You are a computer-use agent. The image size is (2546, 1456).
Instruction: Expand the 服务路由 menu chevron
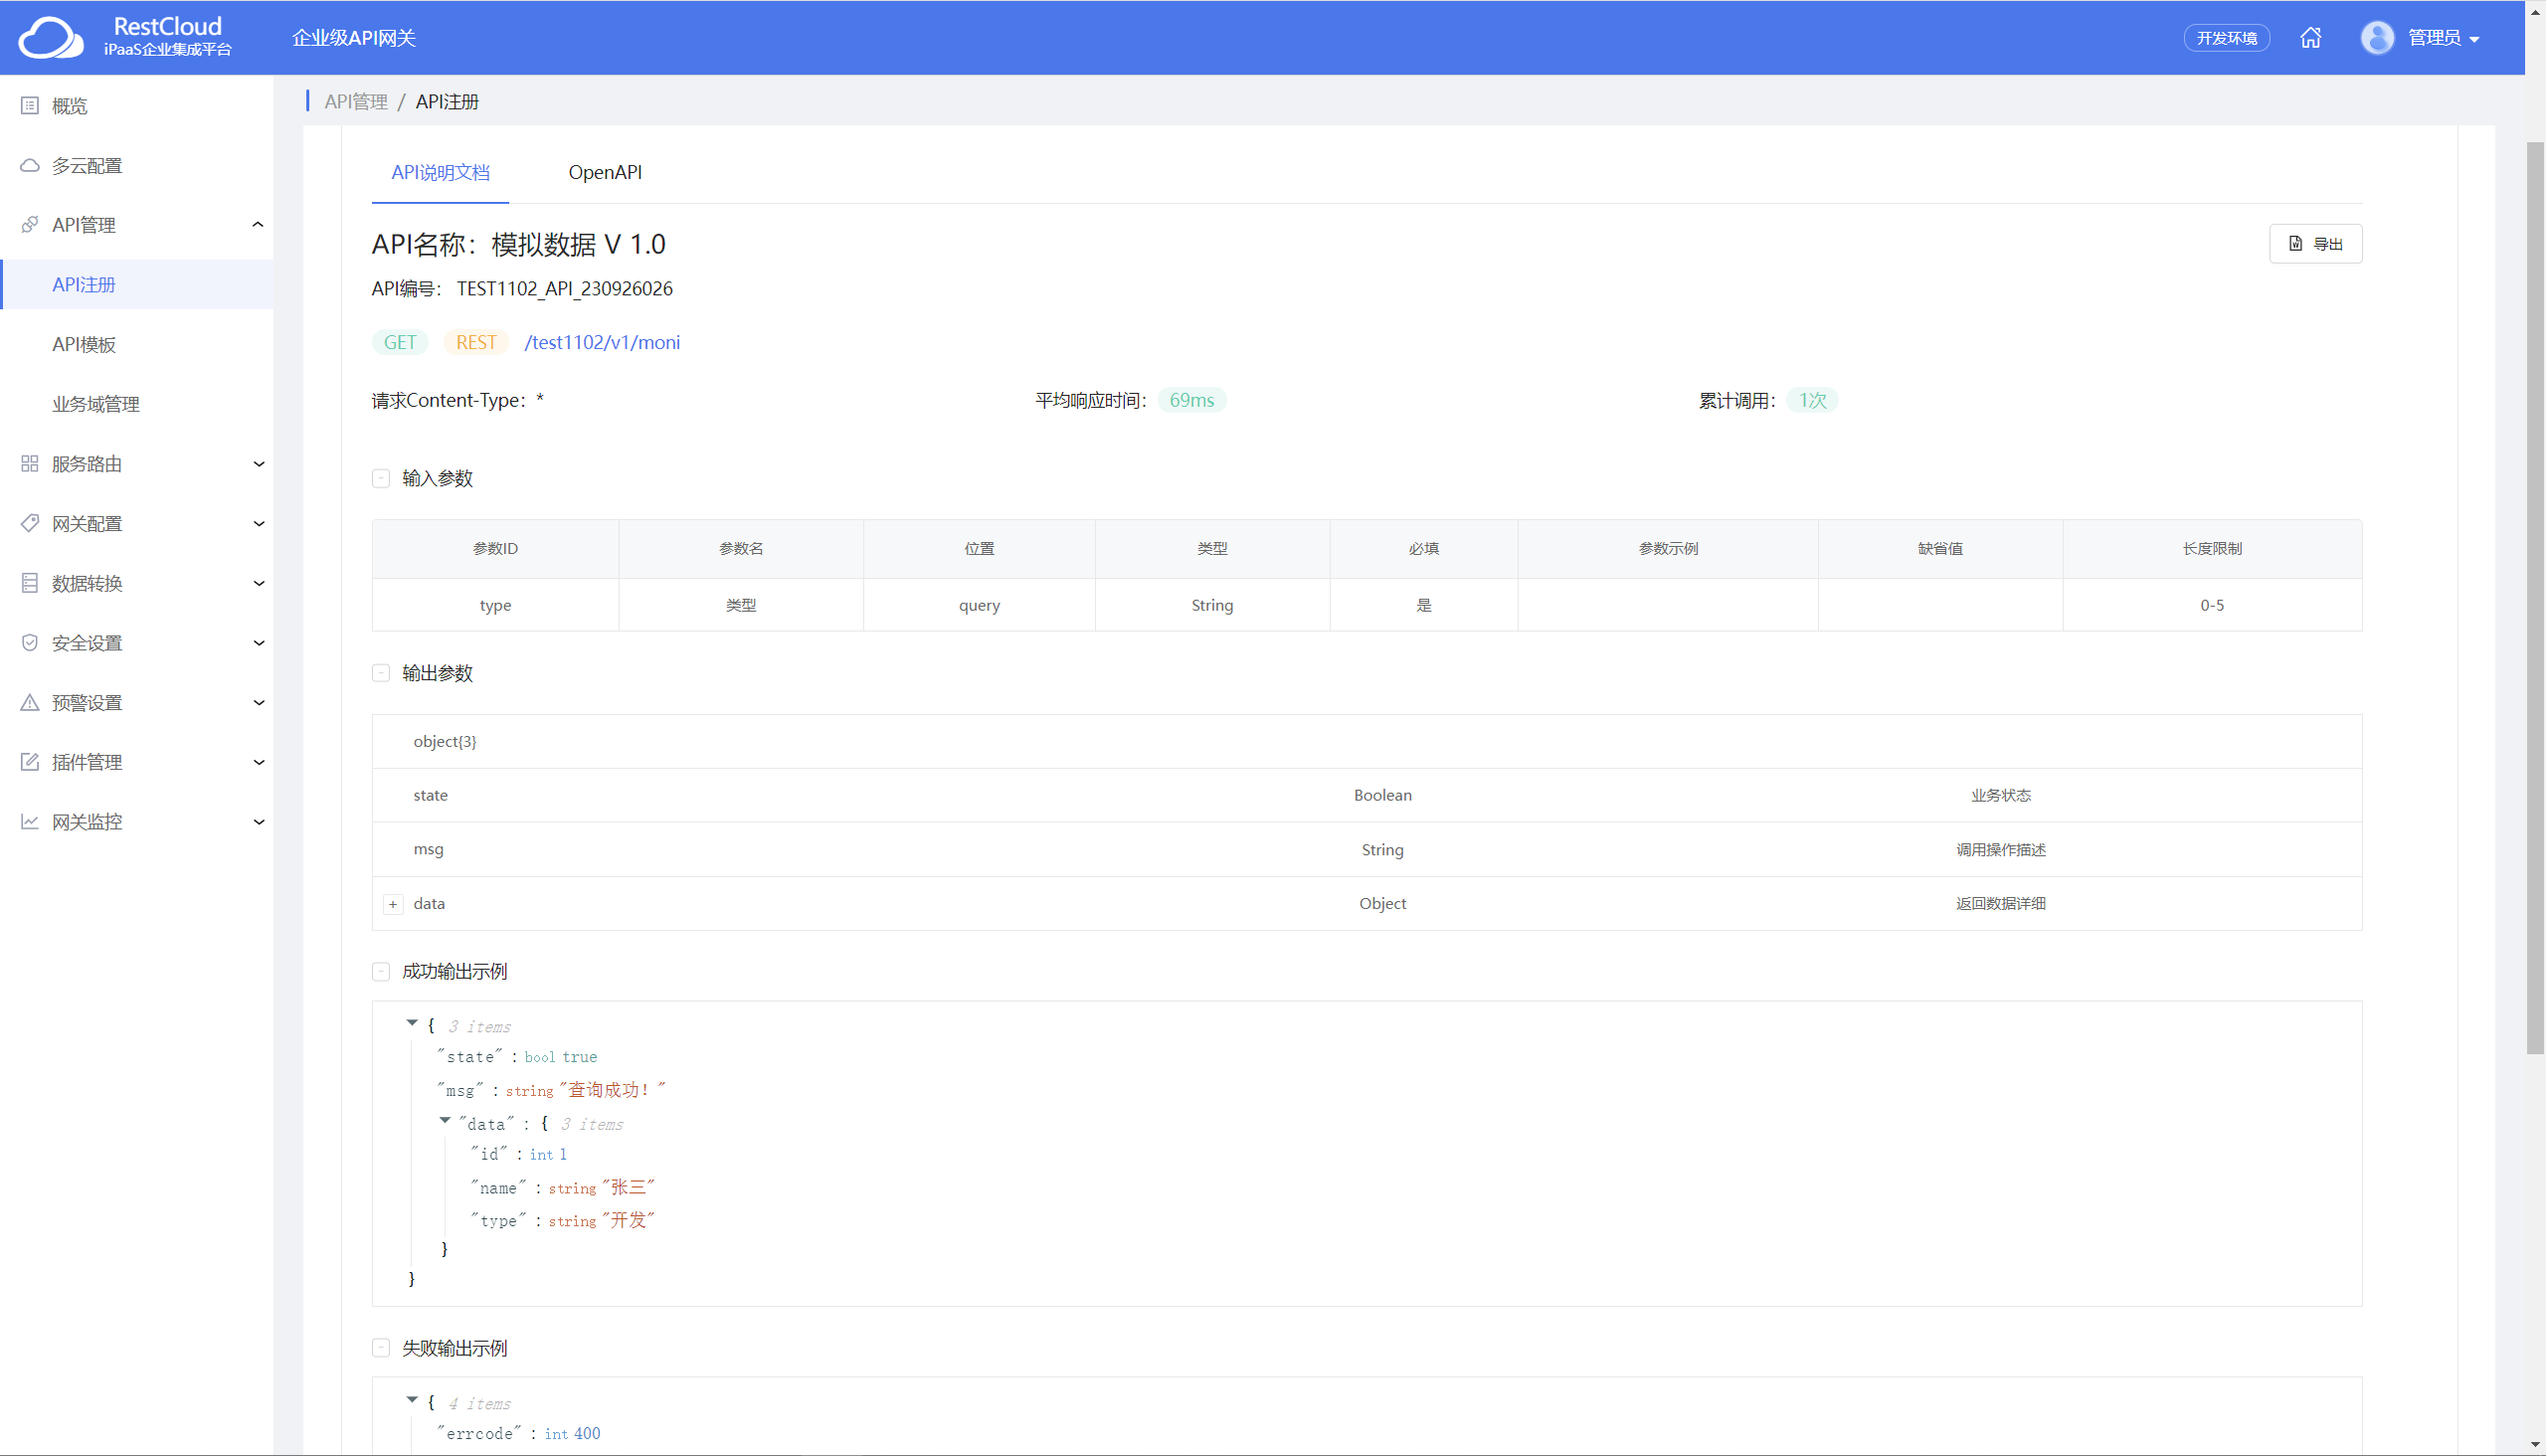(x=258, y=464)
